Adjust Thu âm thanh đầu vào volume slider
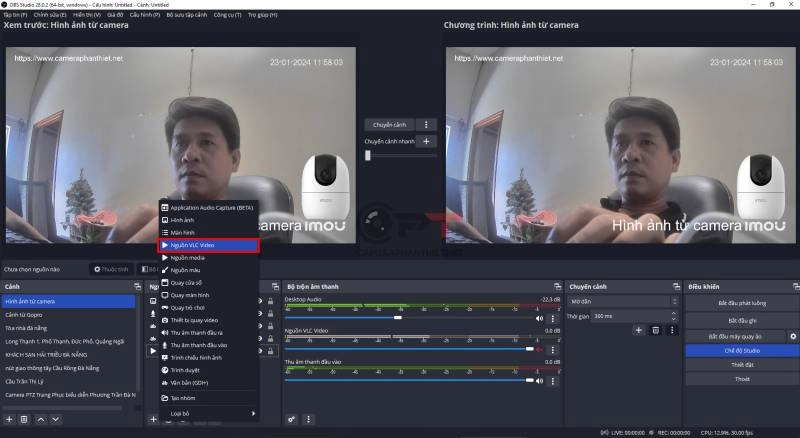Screen dimensions: 800x438 click(530, 380)
